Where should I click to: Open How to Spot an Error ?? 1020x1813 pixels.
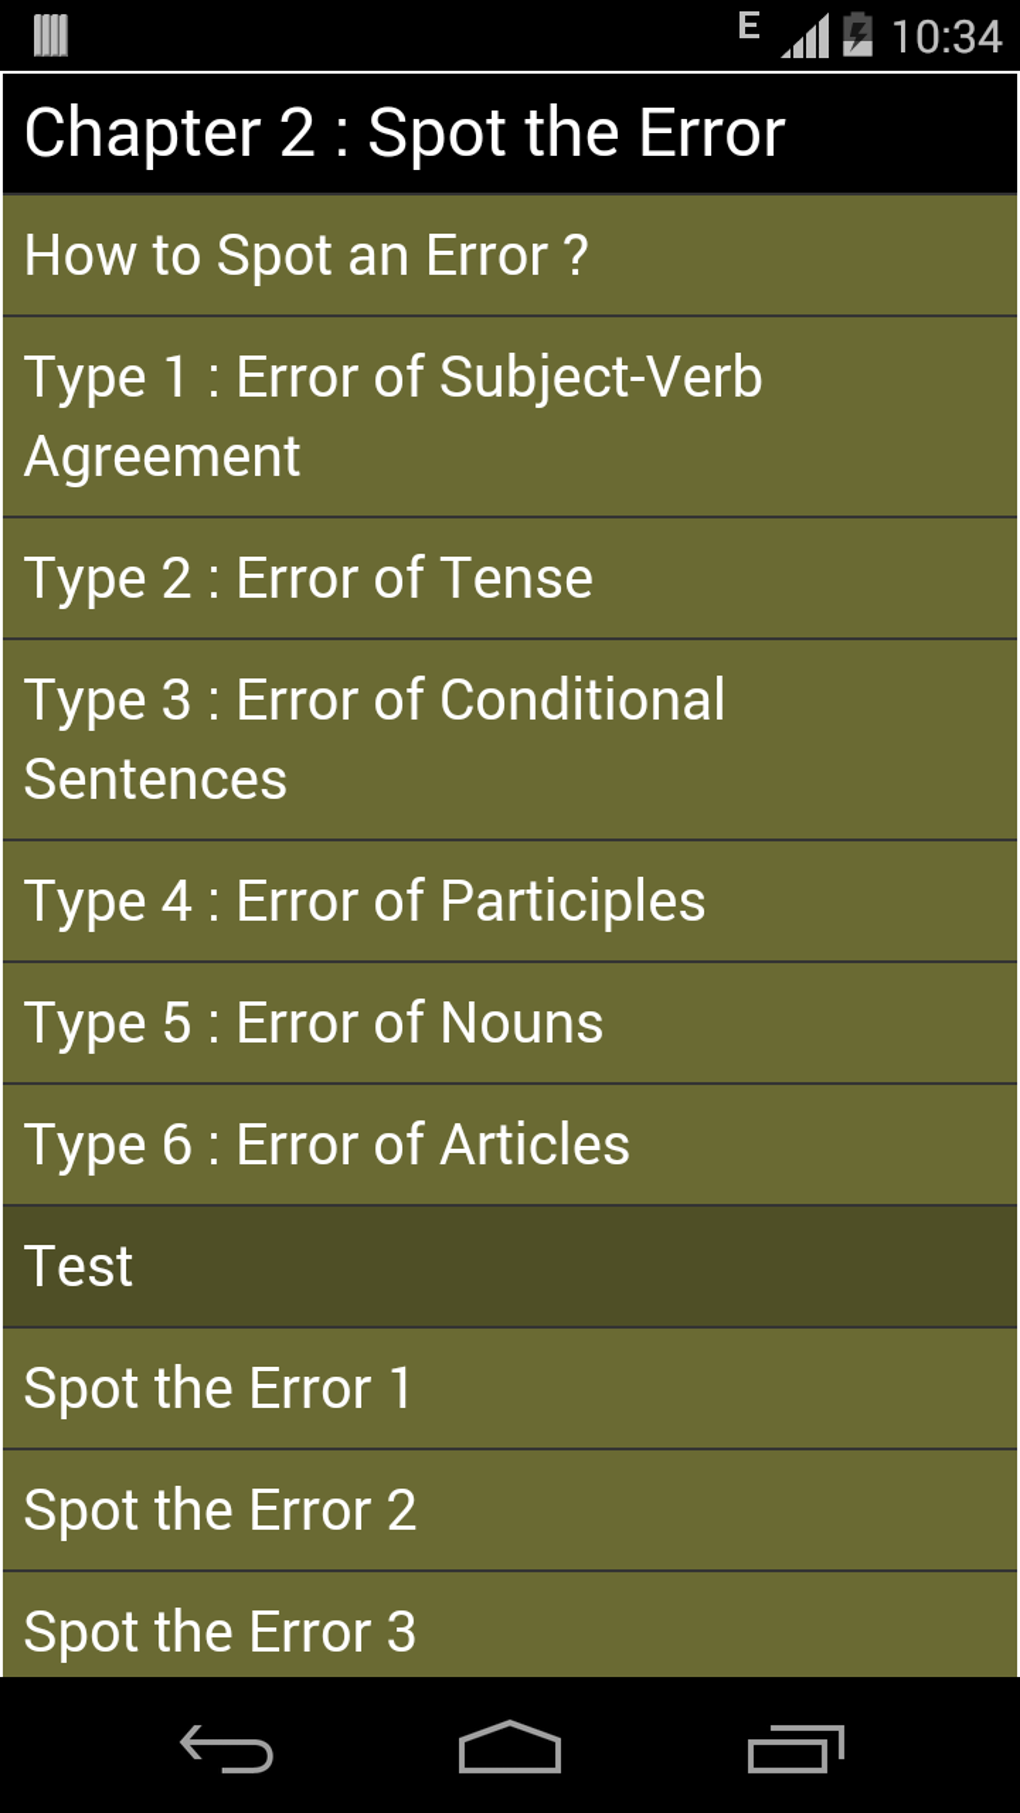tap(510, 256)
